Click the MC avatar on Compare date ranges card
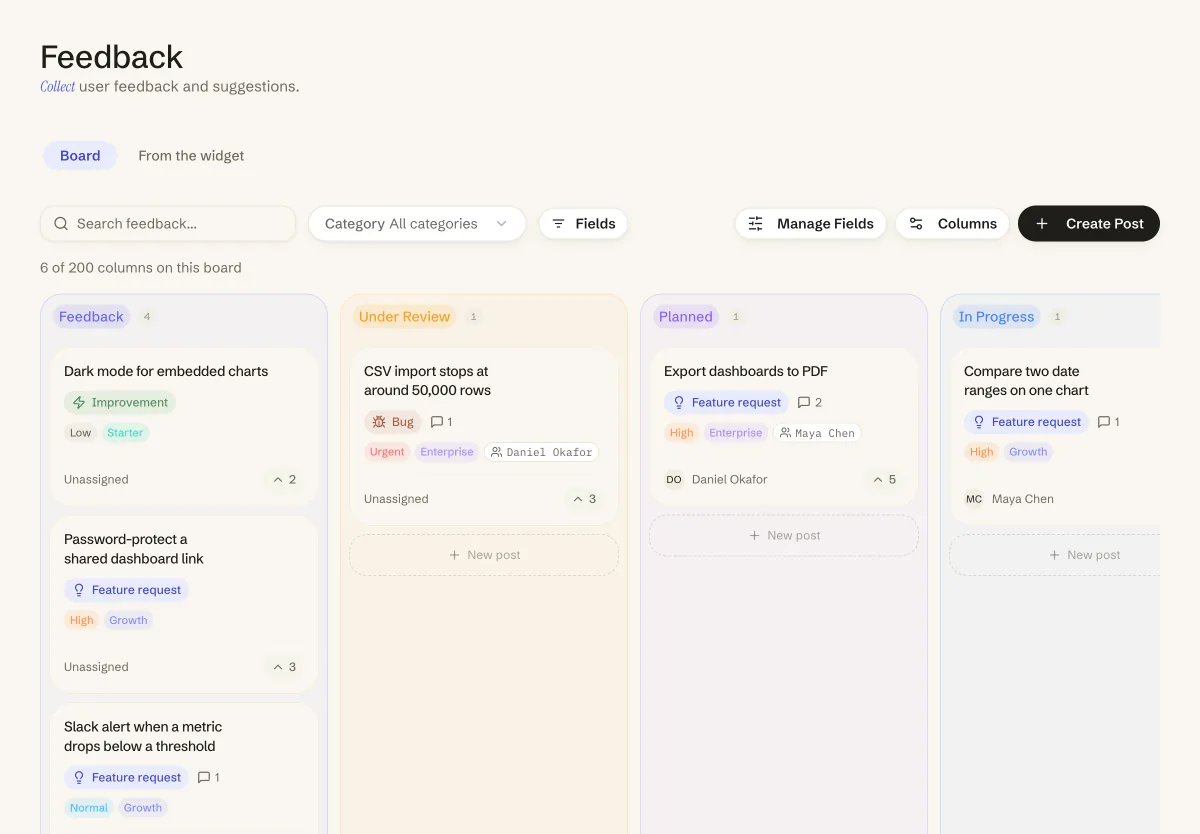 (x=974, y=499)
